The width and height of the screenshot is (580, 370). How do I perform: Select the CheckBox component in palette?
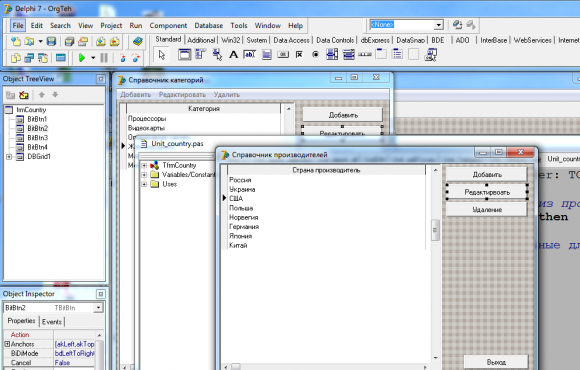(299, 55)
